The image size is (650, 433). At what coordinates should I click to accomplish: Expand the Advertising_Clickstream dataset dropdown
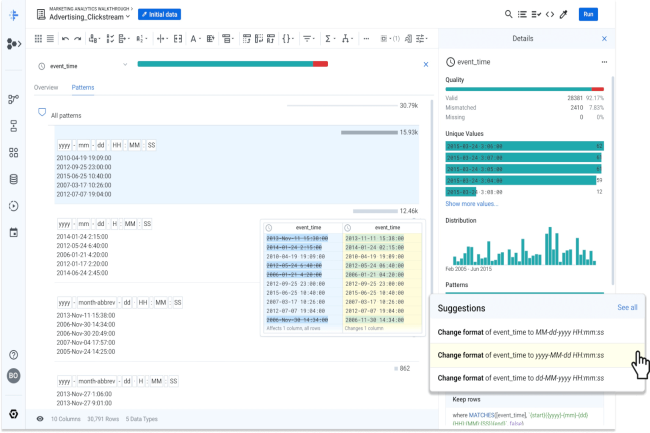(x=128, y=17)
